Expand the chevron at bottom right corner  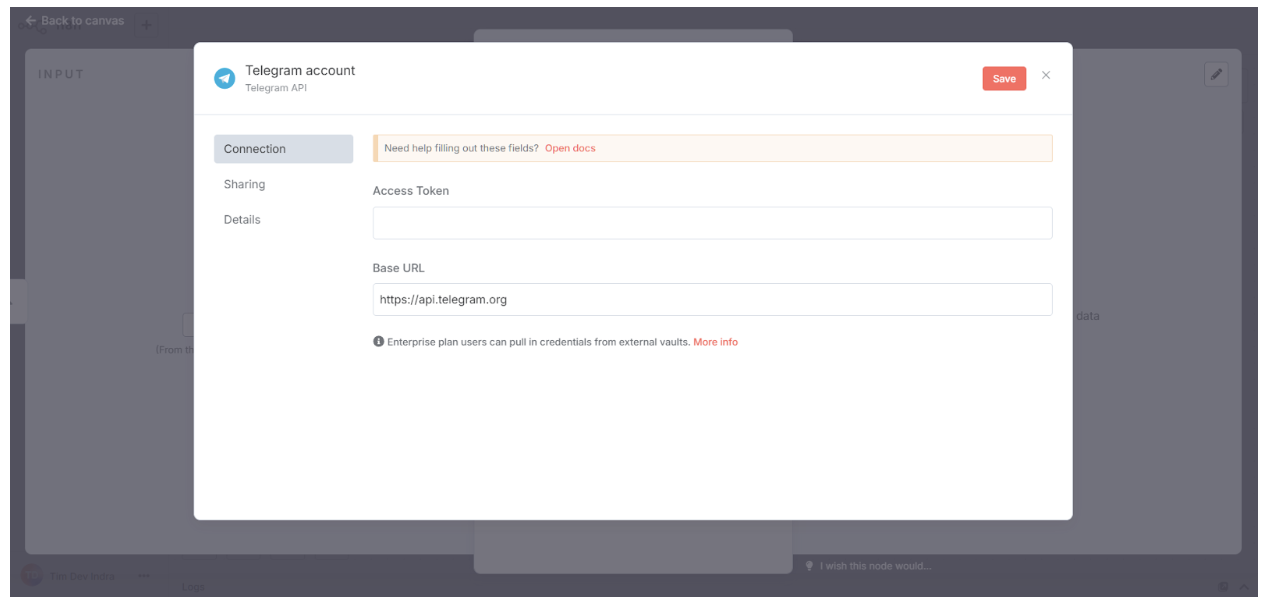click(x=1244, y=586)
